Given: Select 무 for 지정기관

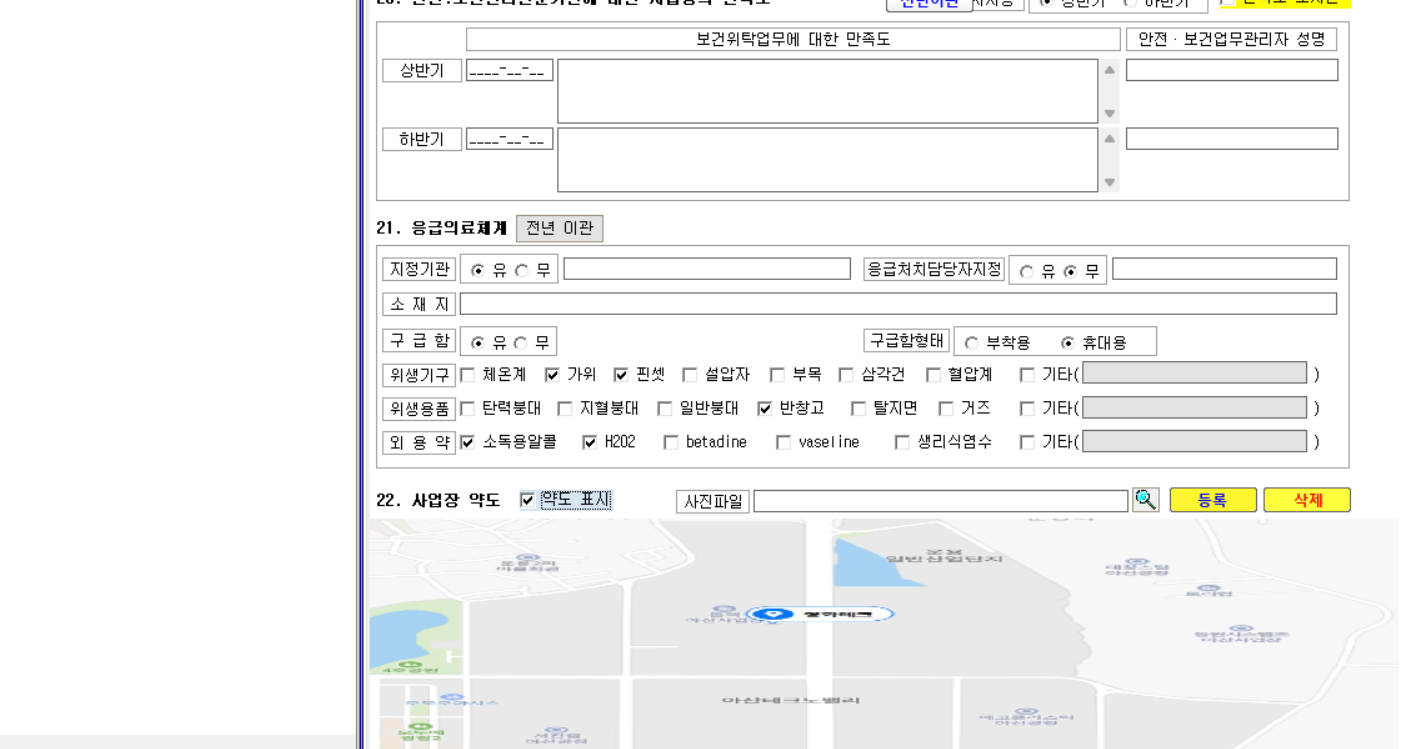Looking at the screenshot, I should [x=521, y=271].
